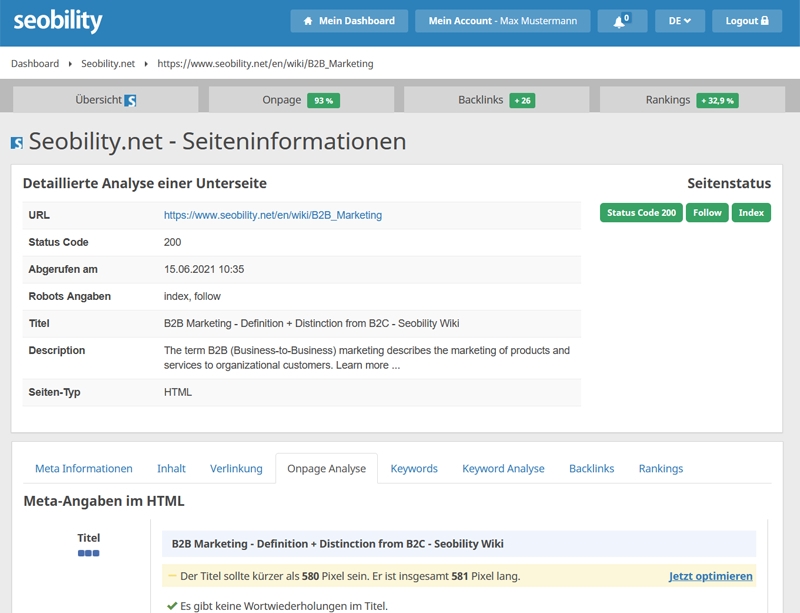800x613 pixels.
Task: Expand the DE language dropdown
Action: pyautogui.click(x=680, y=21)
